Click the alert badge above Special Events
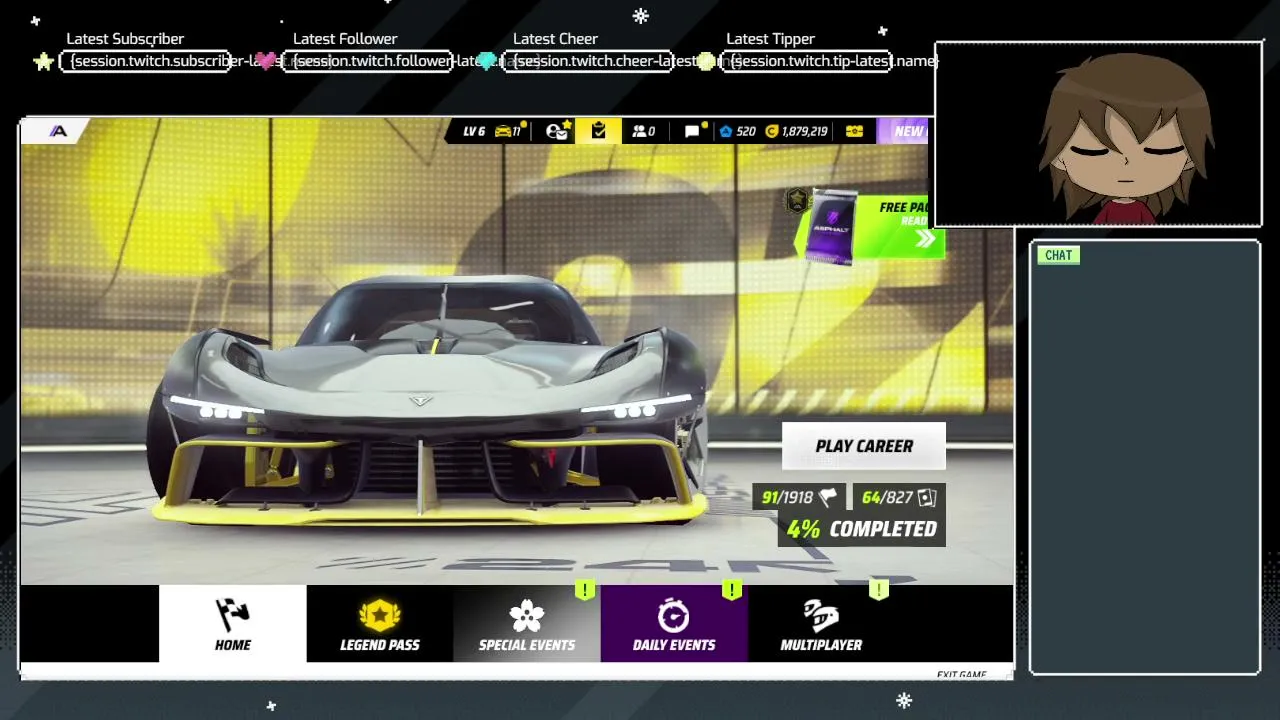Screen dimensions: 1280x720 pos(585,590)
